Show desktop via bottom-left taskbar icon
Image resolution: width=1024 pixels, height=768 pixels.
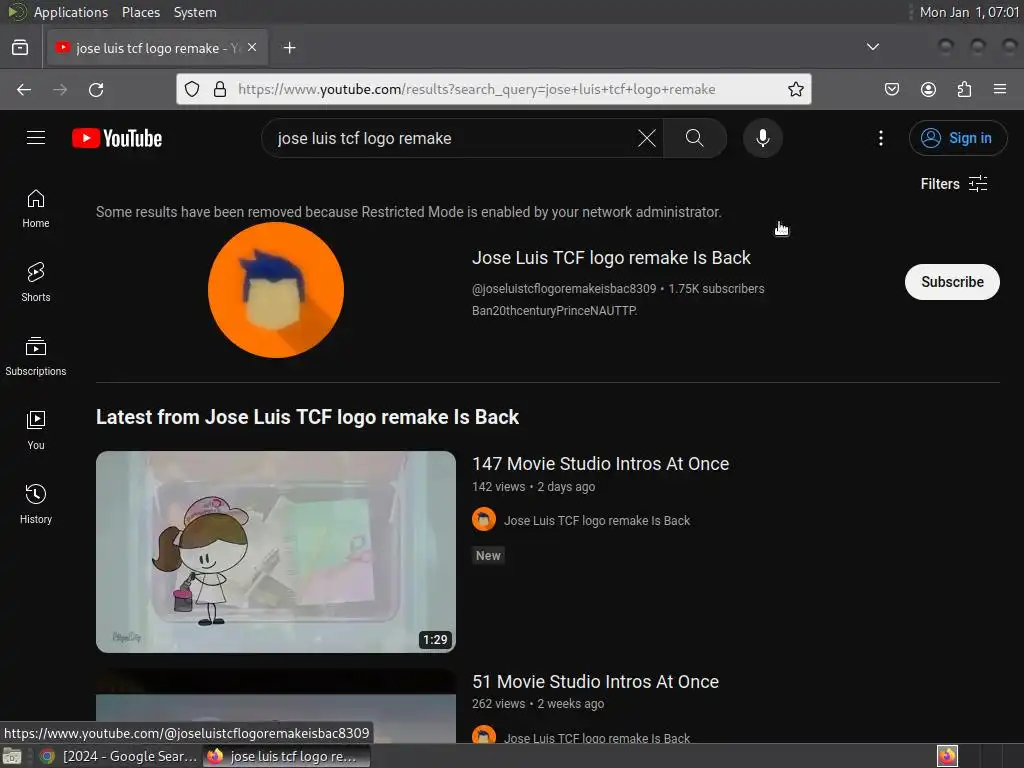12,756
